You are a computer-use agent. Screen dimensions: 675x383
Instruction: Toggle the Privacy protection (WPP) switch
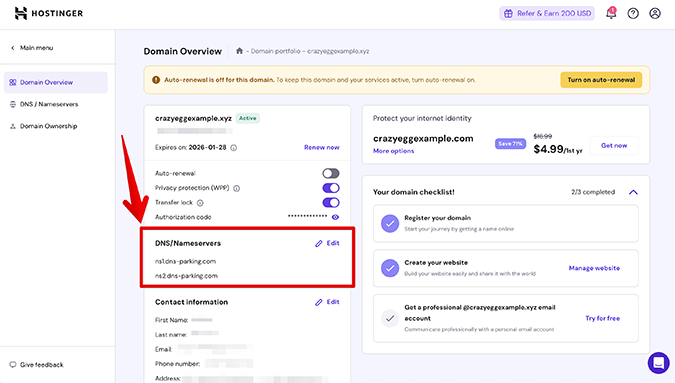coord(331,188)
